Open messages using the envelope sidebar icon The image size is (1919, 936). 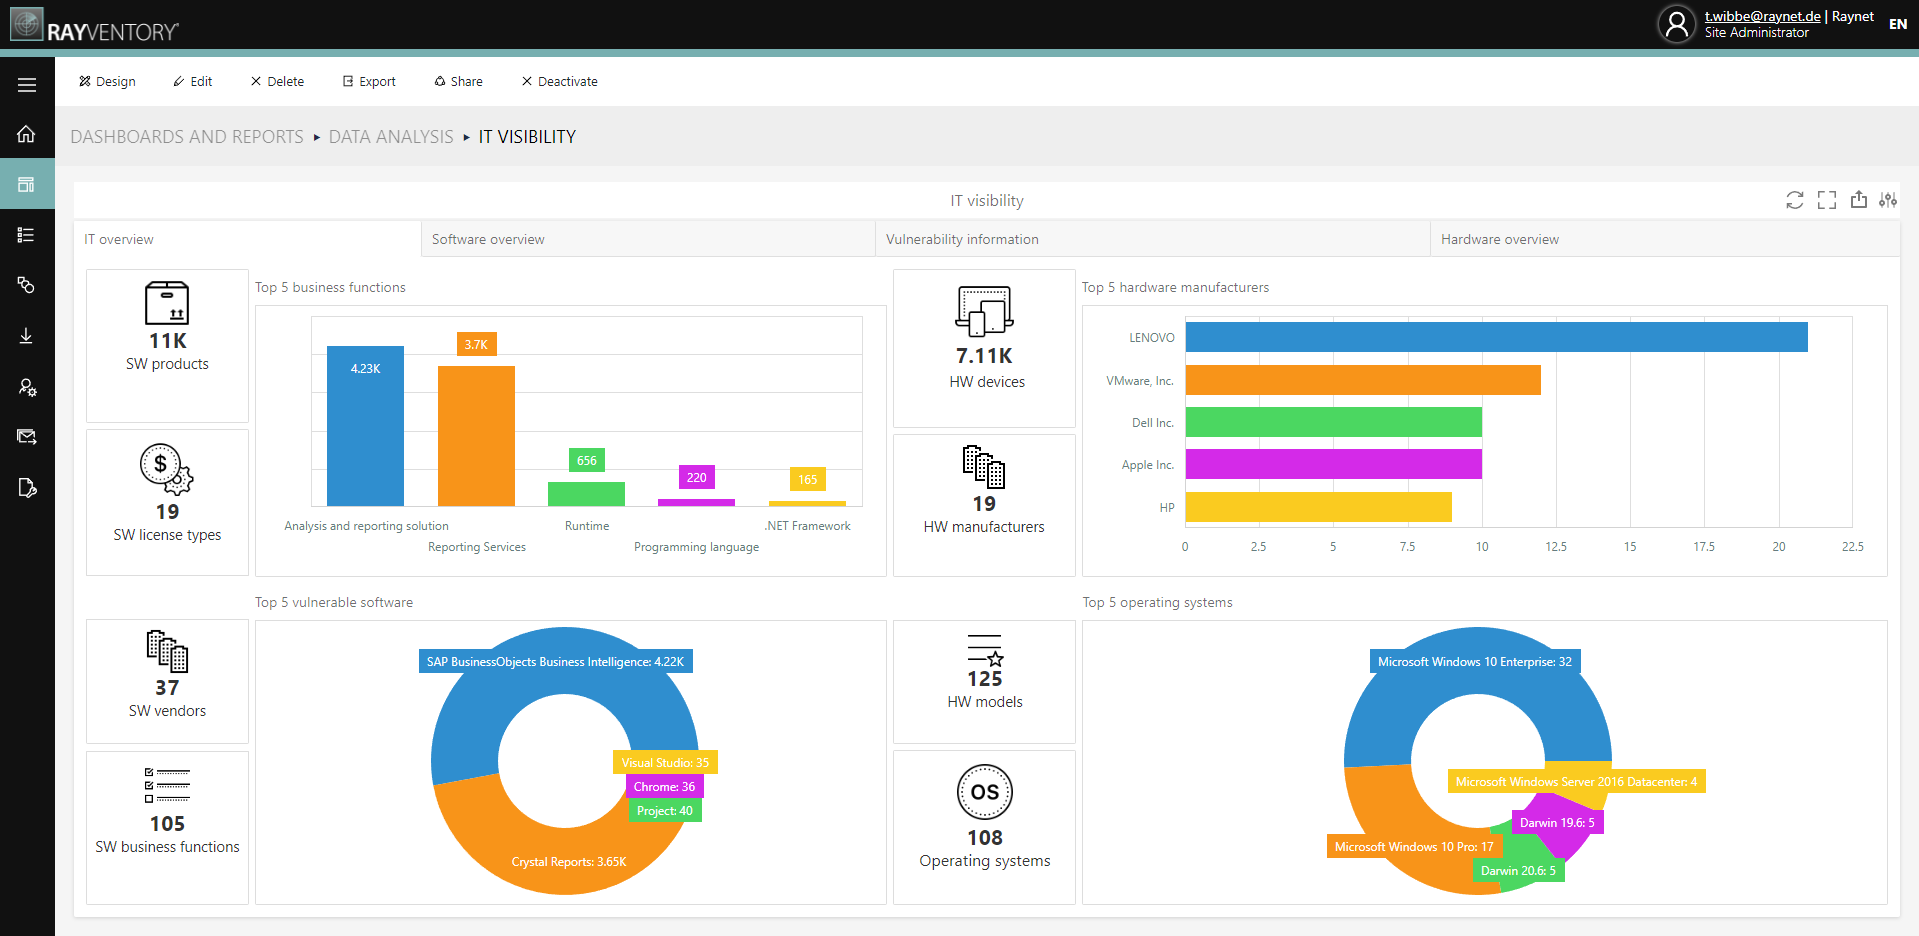[x=27, y=436]
